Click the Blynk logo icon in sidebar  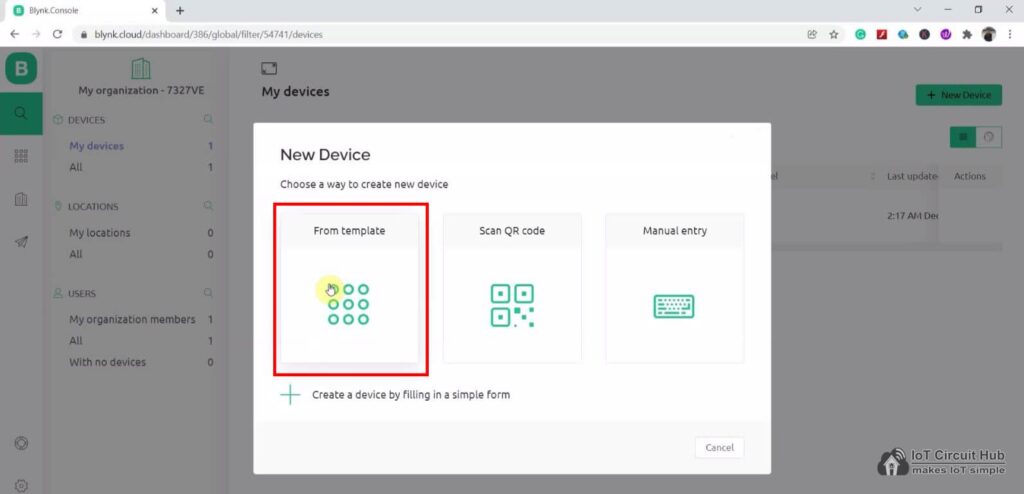(21, 68)
